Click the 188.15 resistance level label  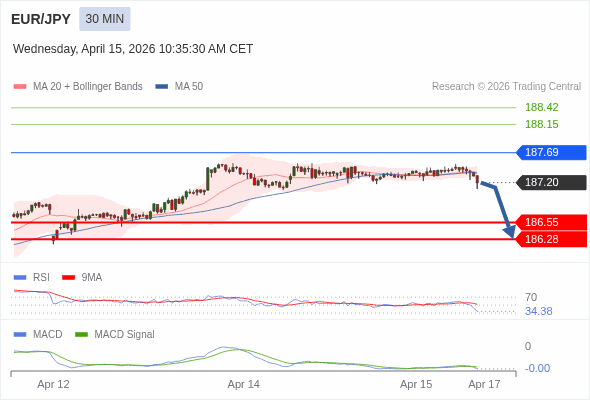[x=541, y=124]
